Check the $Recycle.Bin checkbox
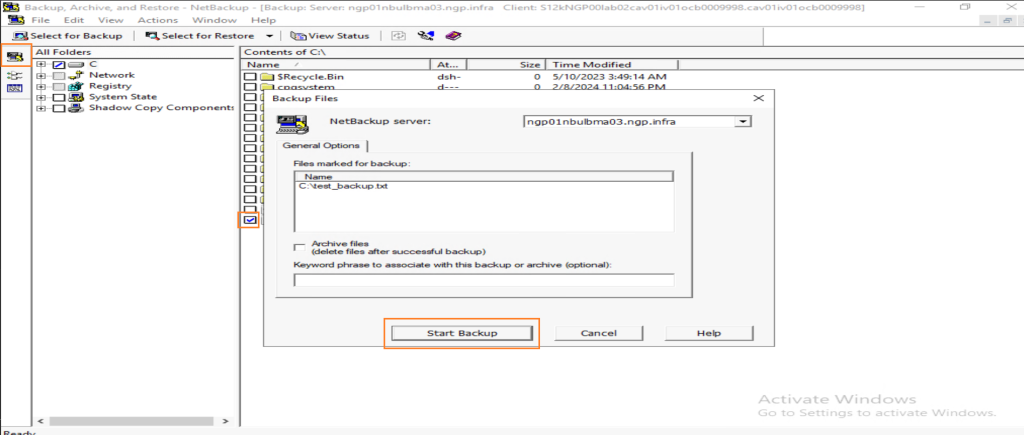This screenshot has width=1024, height=435. point(250,77)
